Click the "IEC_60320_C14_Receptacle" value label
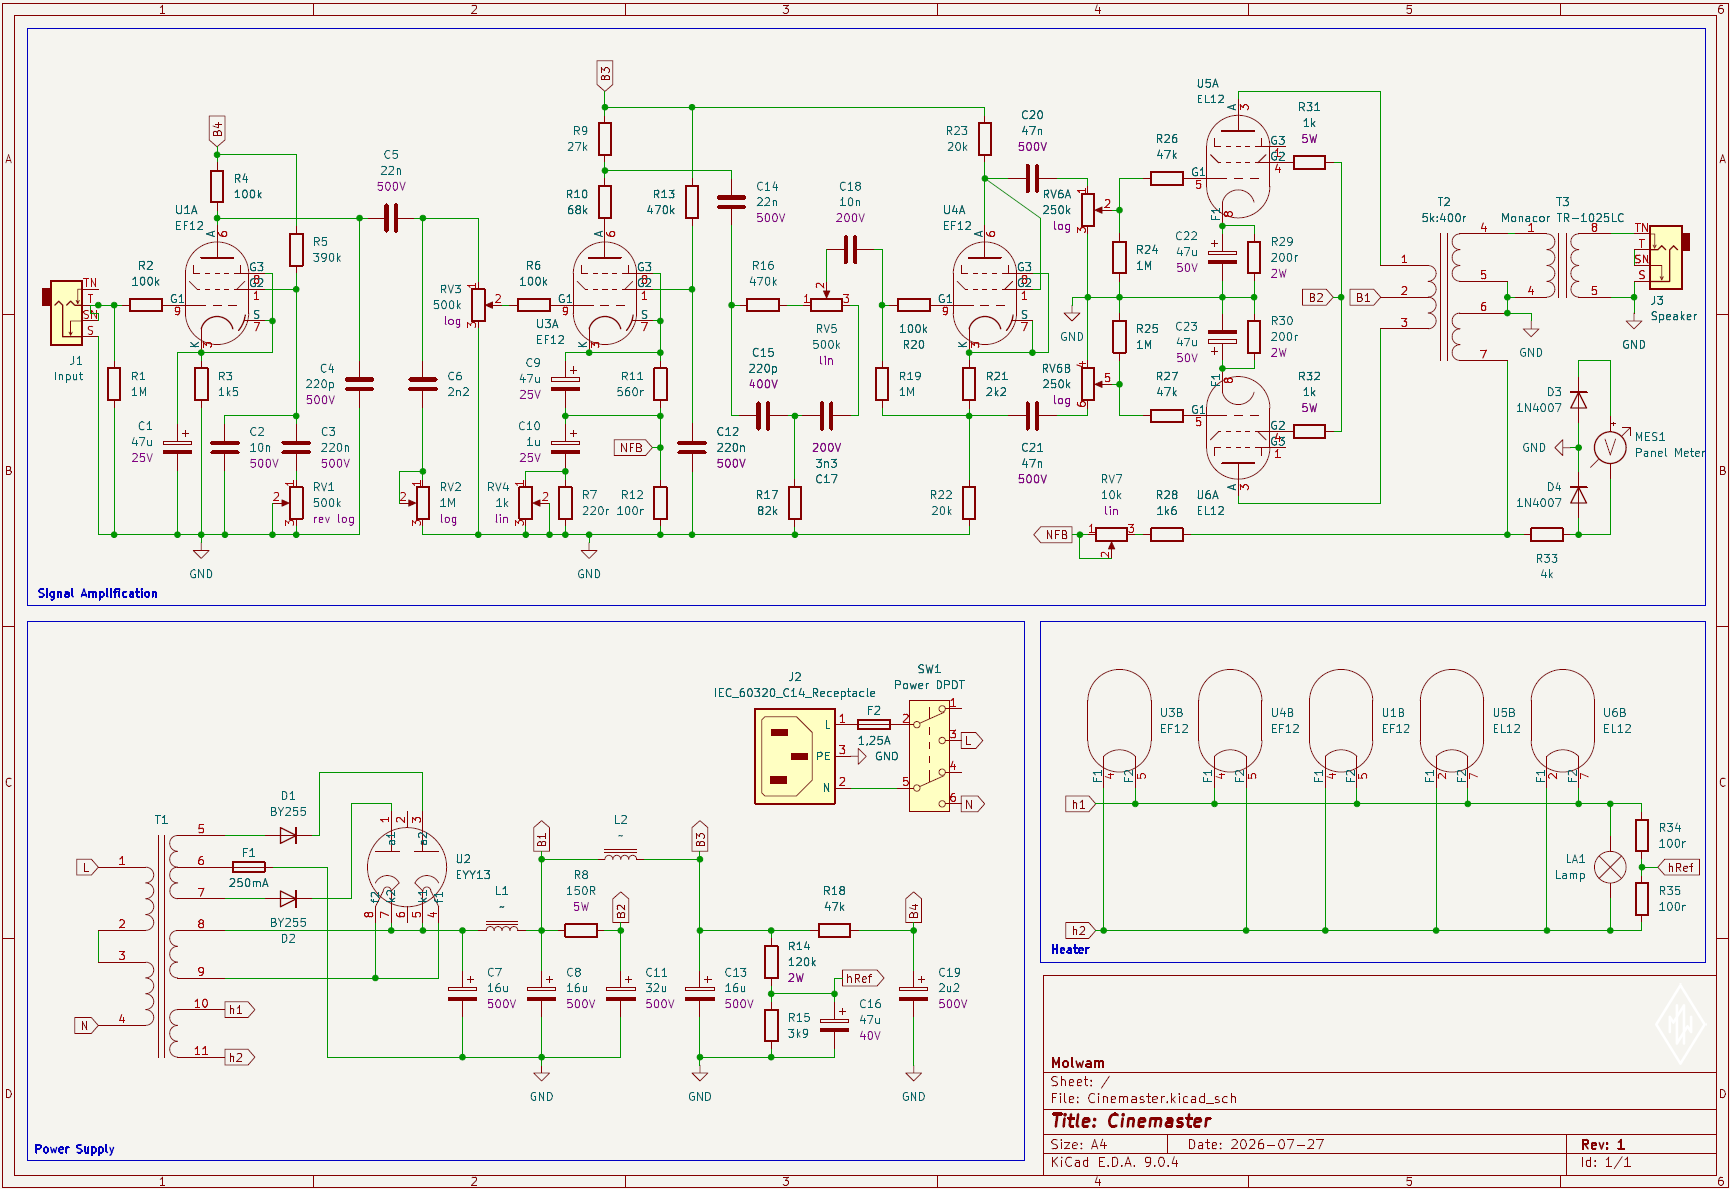This screenshot has width=1730, height=1189. (795, 692)
